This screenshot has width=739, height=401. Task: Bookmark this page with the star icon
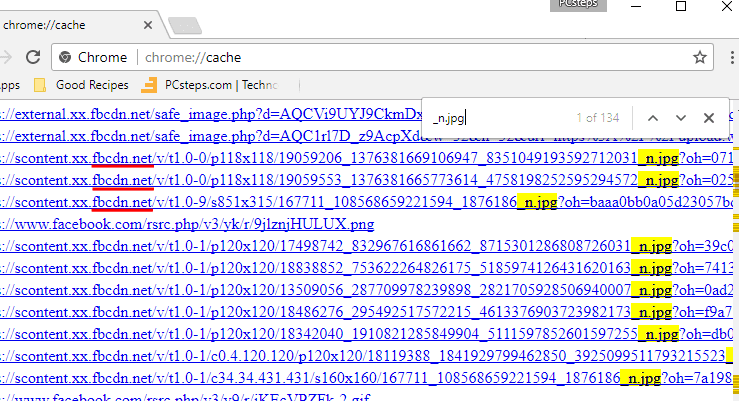click(700, 57)
